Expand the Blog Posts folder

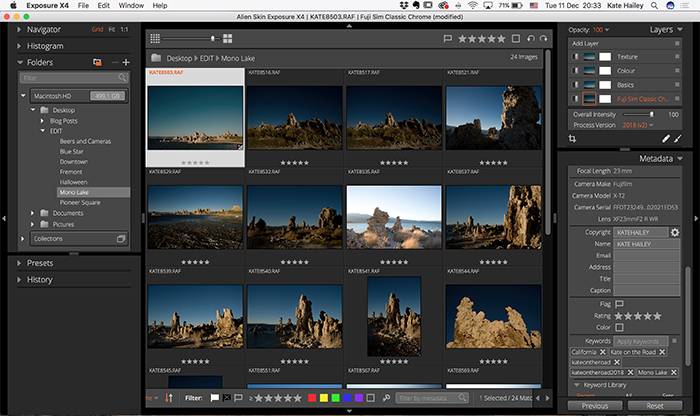click(x=42, y=121)
